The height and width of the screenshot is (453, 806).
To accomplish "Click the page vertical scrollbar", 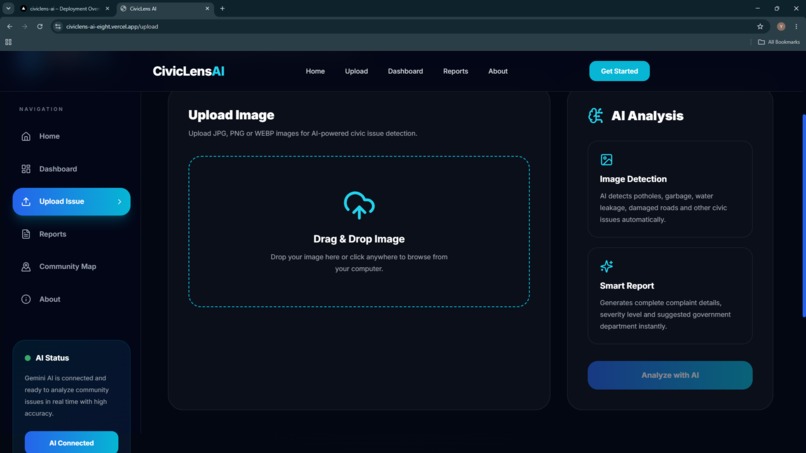I will [804, 216].
